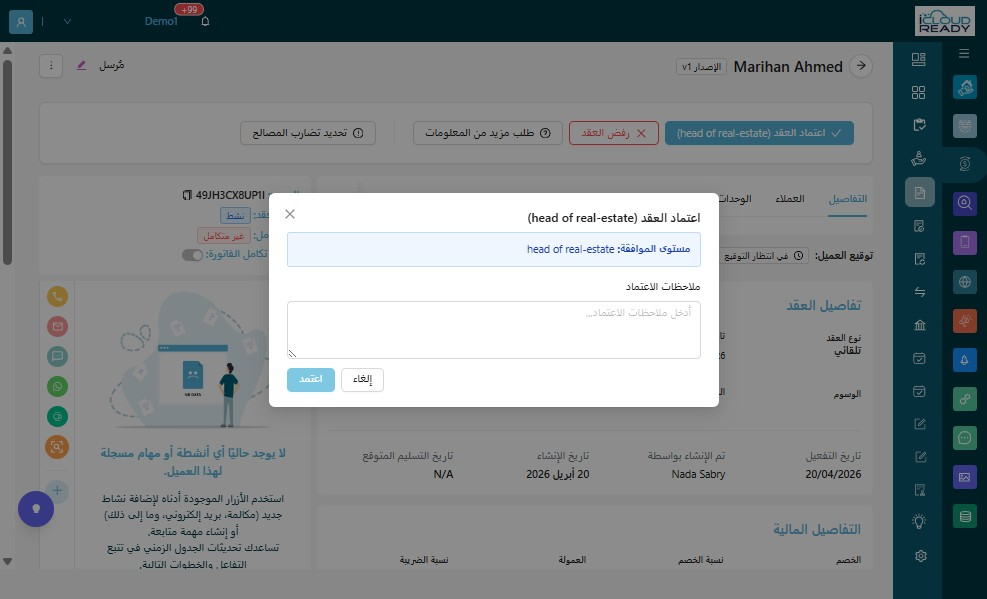Open the green gears integrations module icon
The image size is (987, 599).
pyautogui.click(x=964, y=399)
